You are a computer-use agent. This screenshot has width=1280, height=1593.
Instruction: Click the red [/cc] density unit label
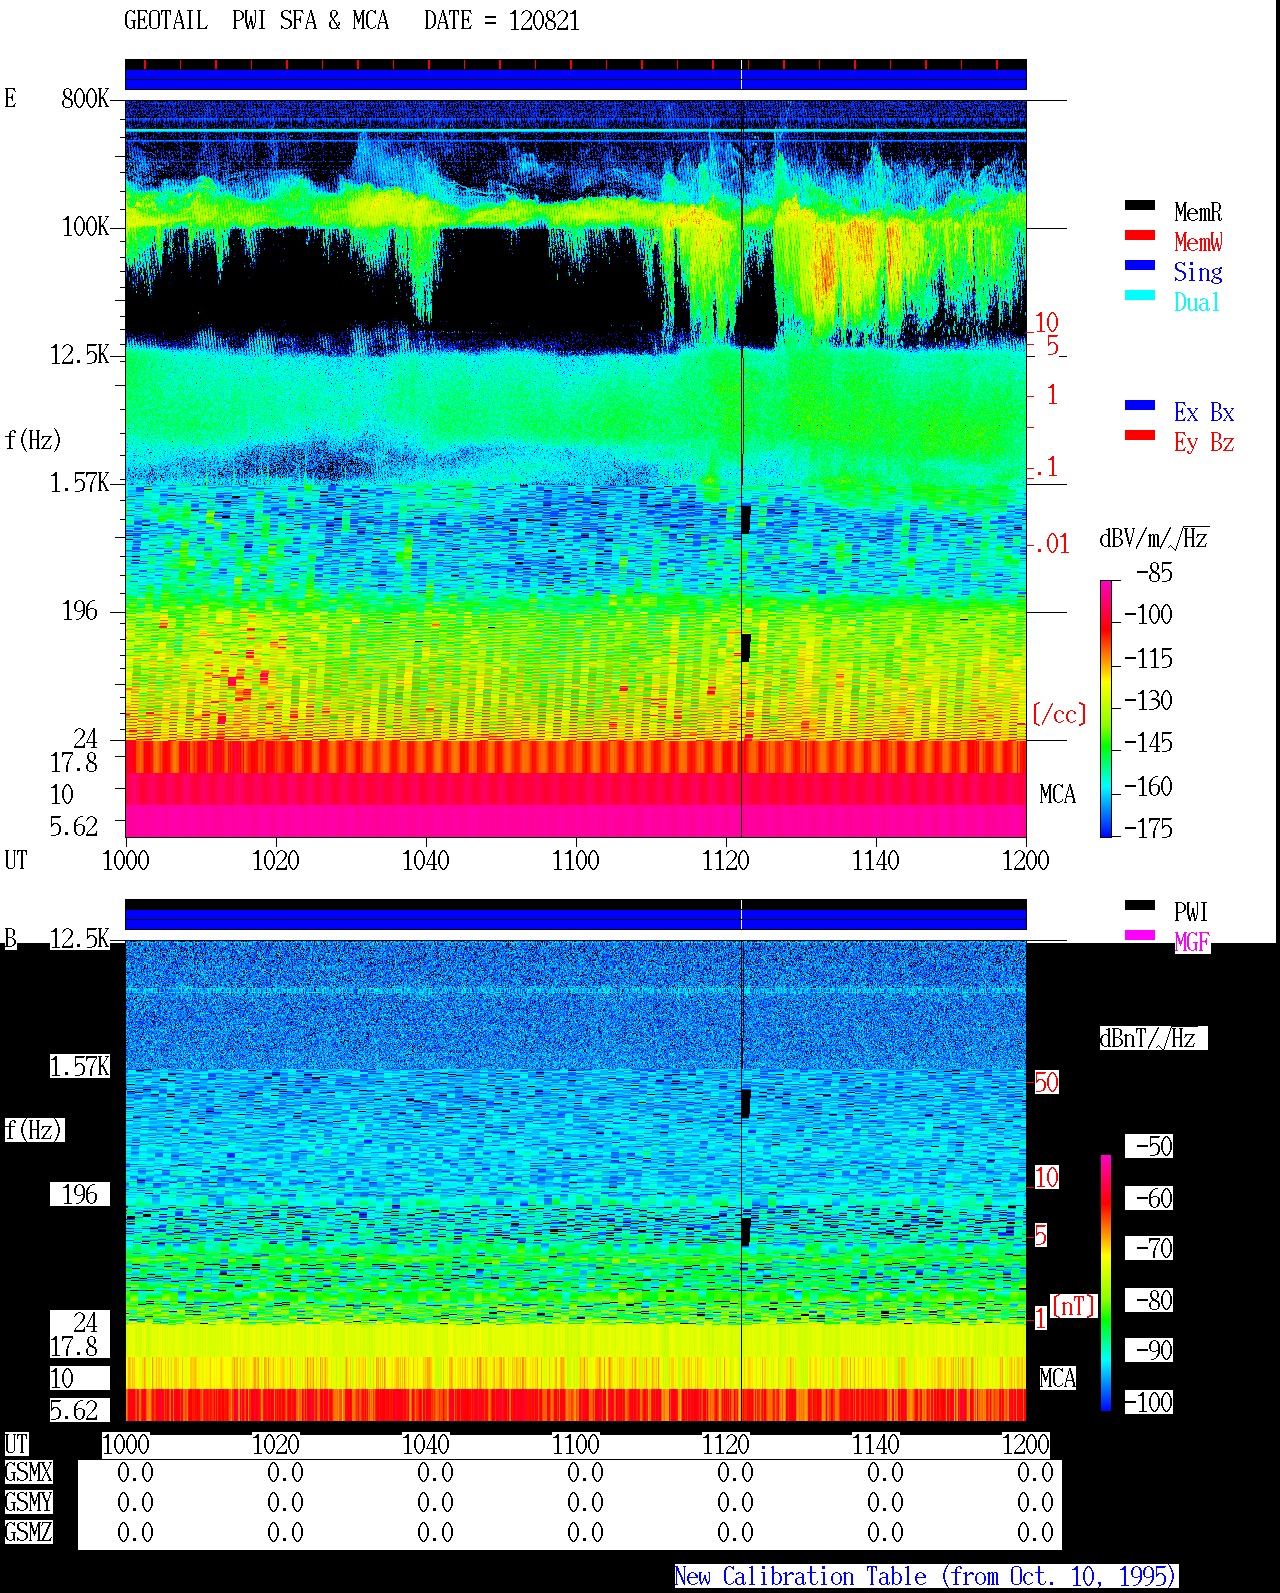click(1059, 714)
